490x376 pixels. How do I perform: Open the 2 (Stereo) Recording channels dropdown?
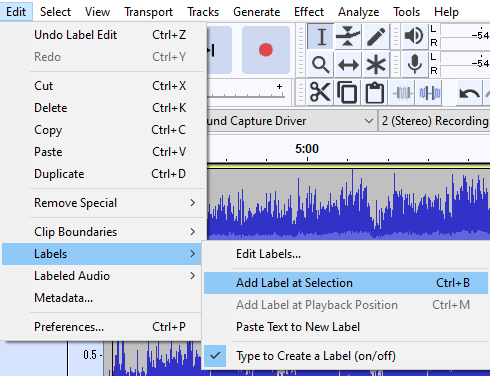[x=434, y=121]
